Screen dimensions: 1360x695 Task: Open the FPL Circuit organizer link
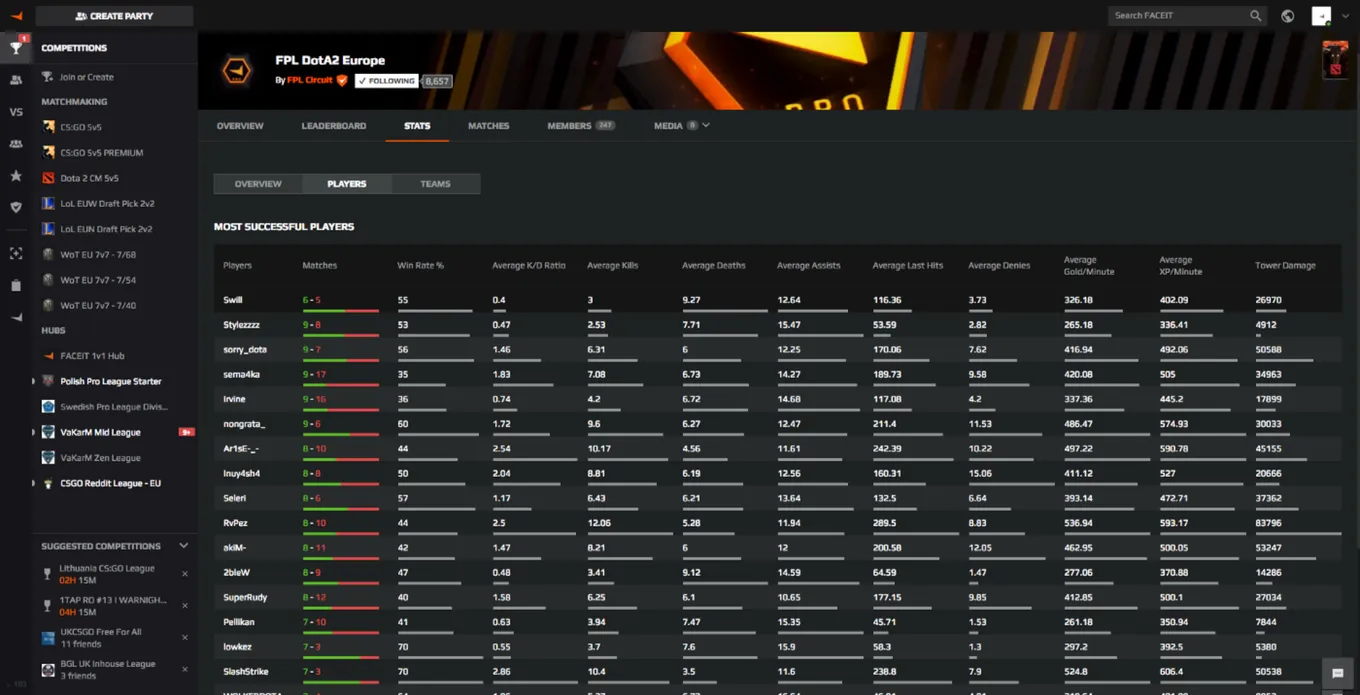310,81
